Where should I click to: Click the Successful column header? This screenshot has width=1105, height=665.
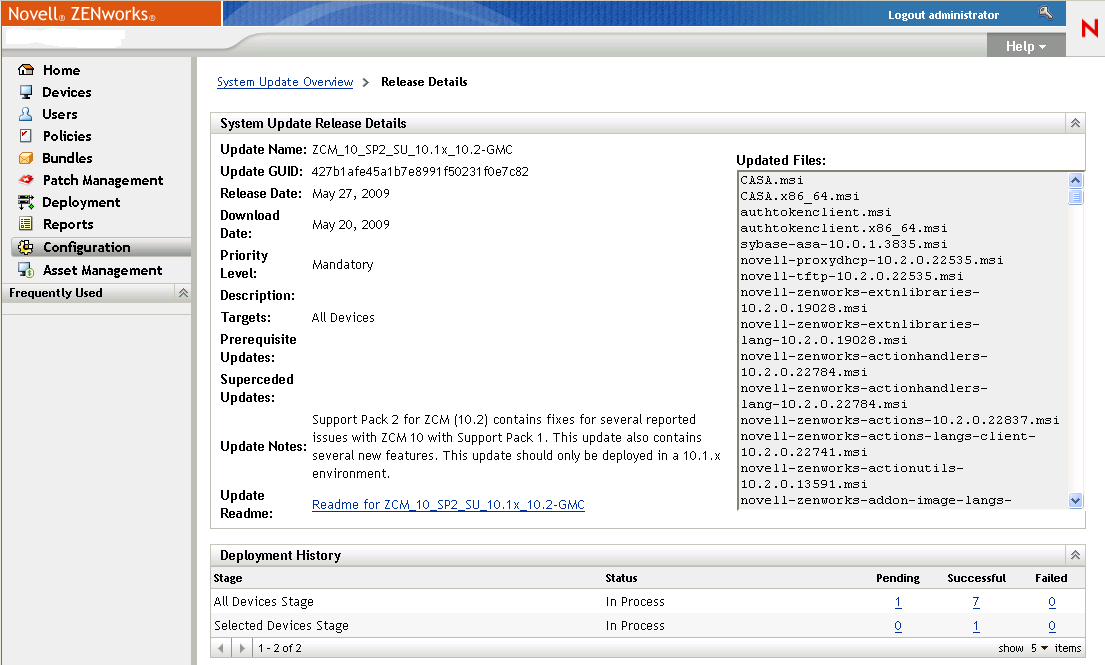click(976, 578)
